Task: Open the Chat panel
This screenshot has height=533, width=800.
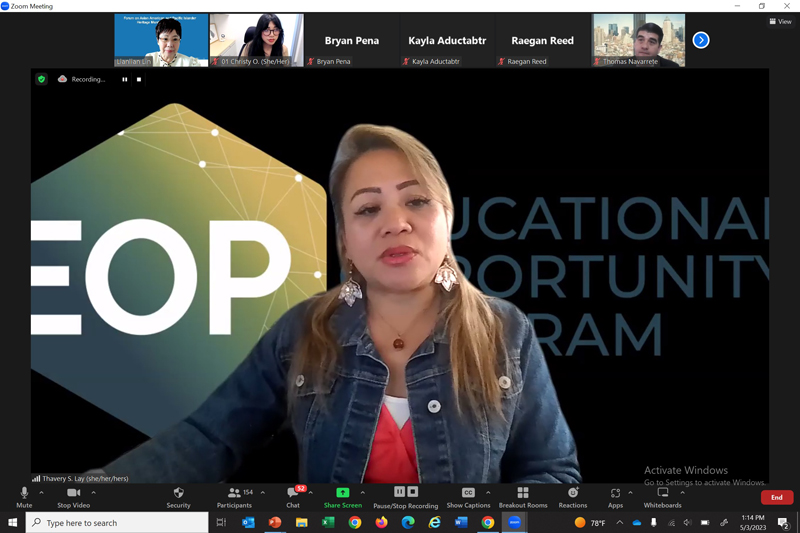Action: point(293,497)
